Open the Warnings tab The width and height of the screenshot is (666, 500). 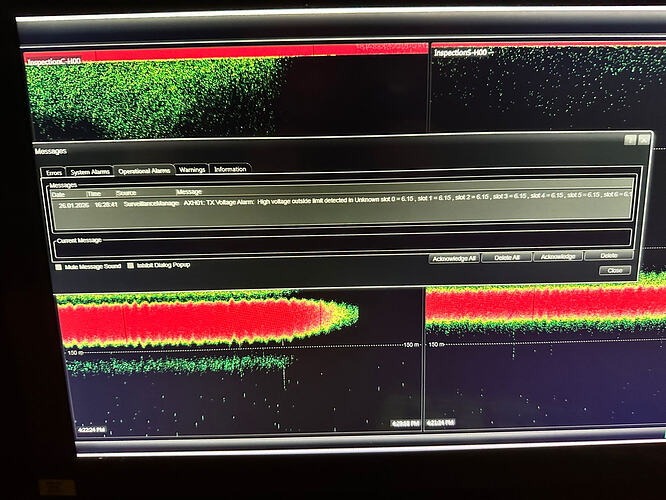pyautogui.click(x=192, y=171)
